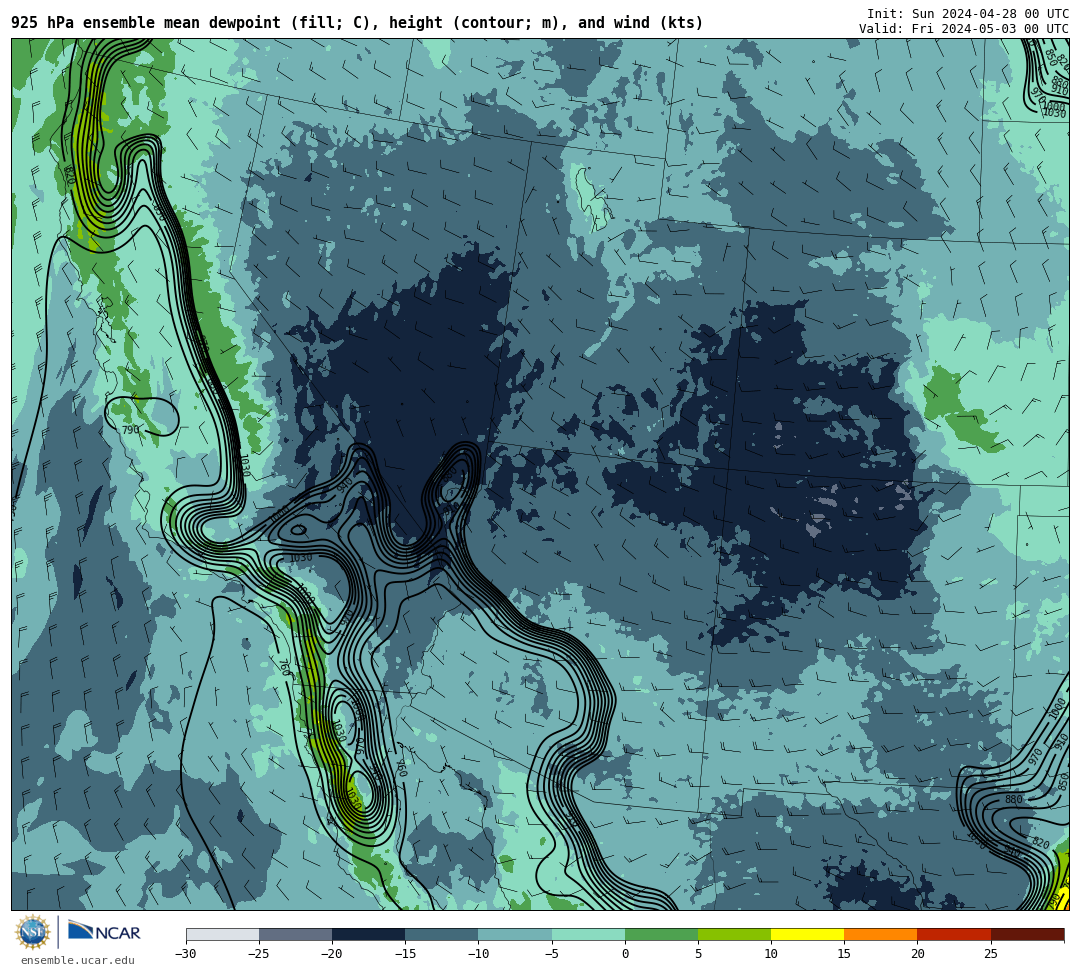Click the 10 to 15 yellow colorbar swatch
1080x973 pixels.
807,934
